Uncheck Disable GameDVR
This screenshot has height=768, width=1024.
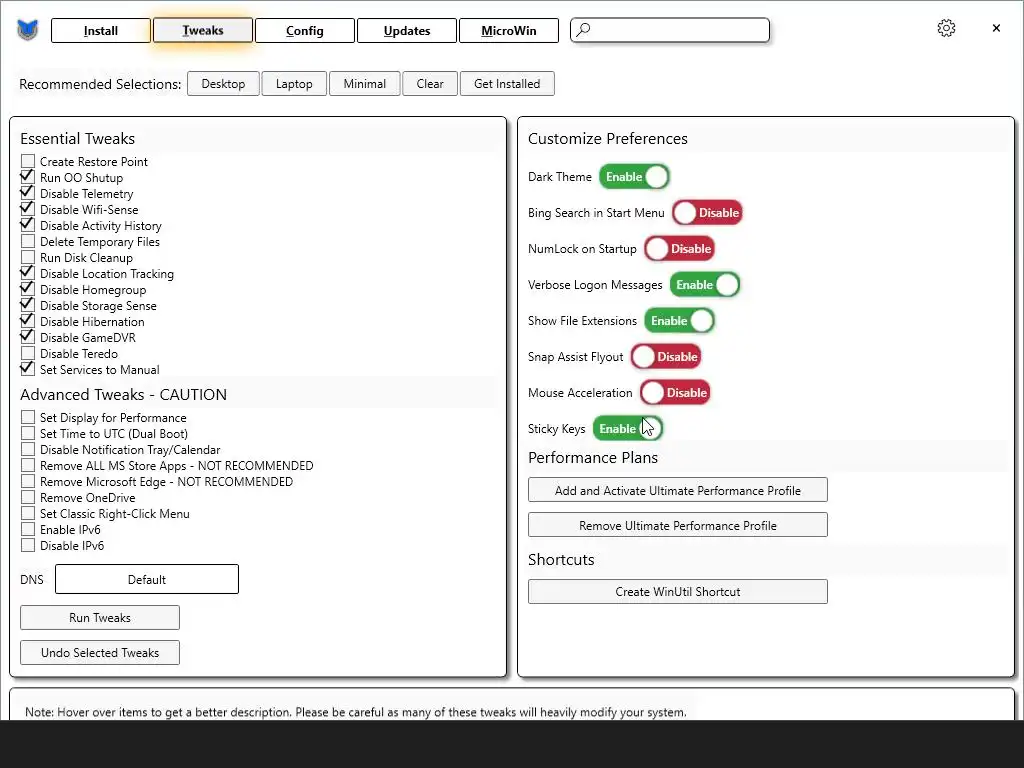coord(27,337)
